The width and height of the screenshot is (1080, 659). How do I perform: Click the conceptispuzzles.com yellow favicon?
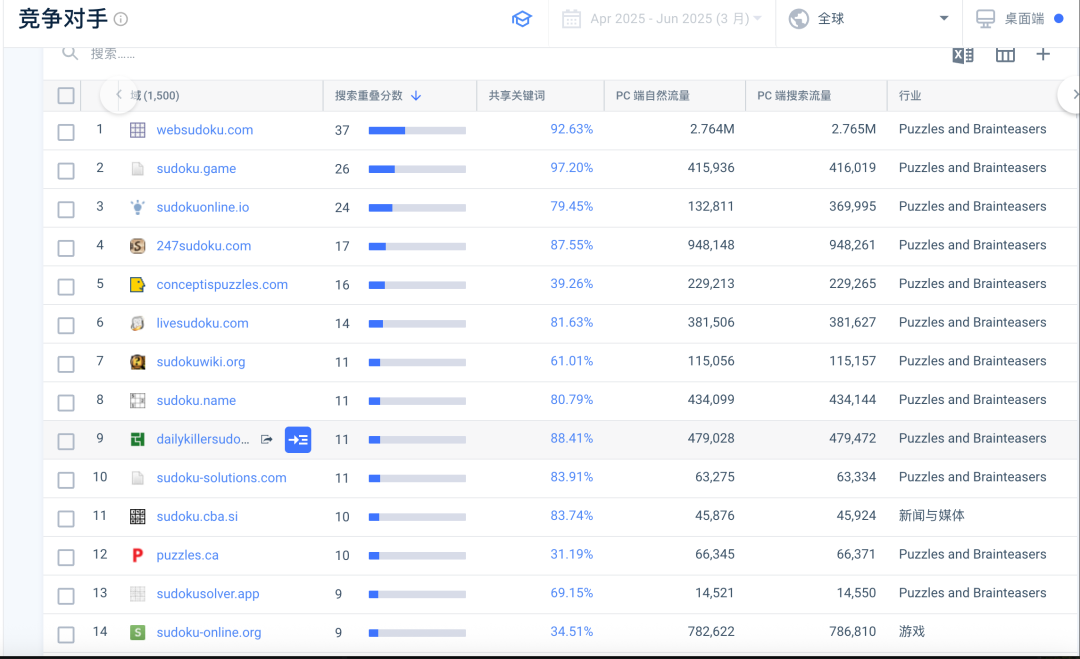138,284
